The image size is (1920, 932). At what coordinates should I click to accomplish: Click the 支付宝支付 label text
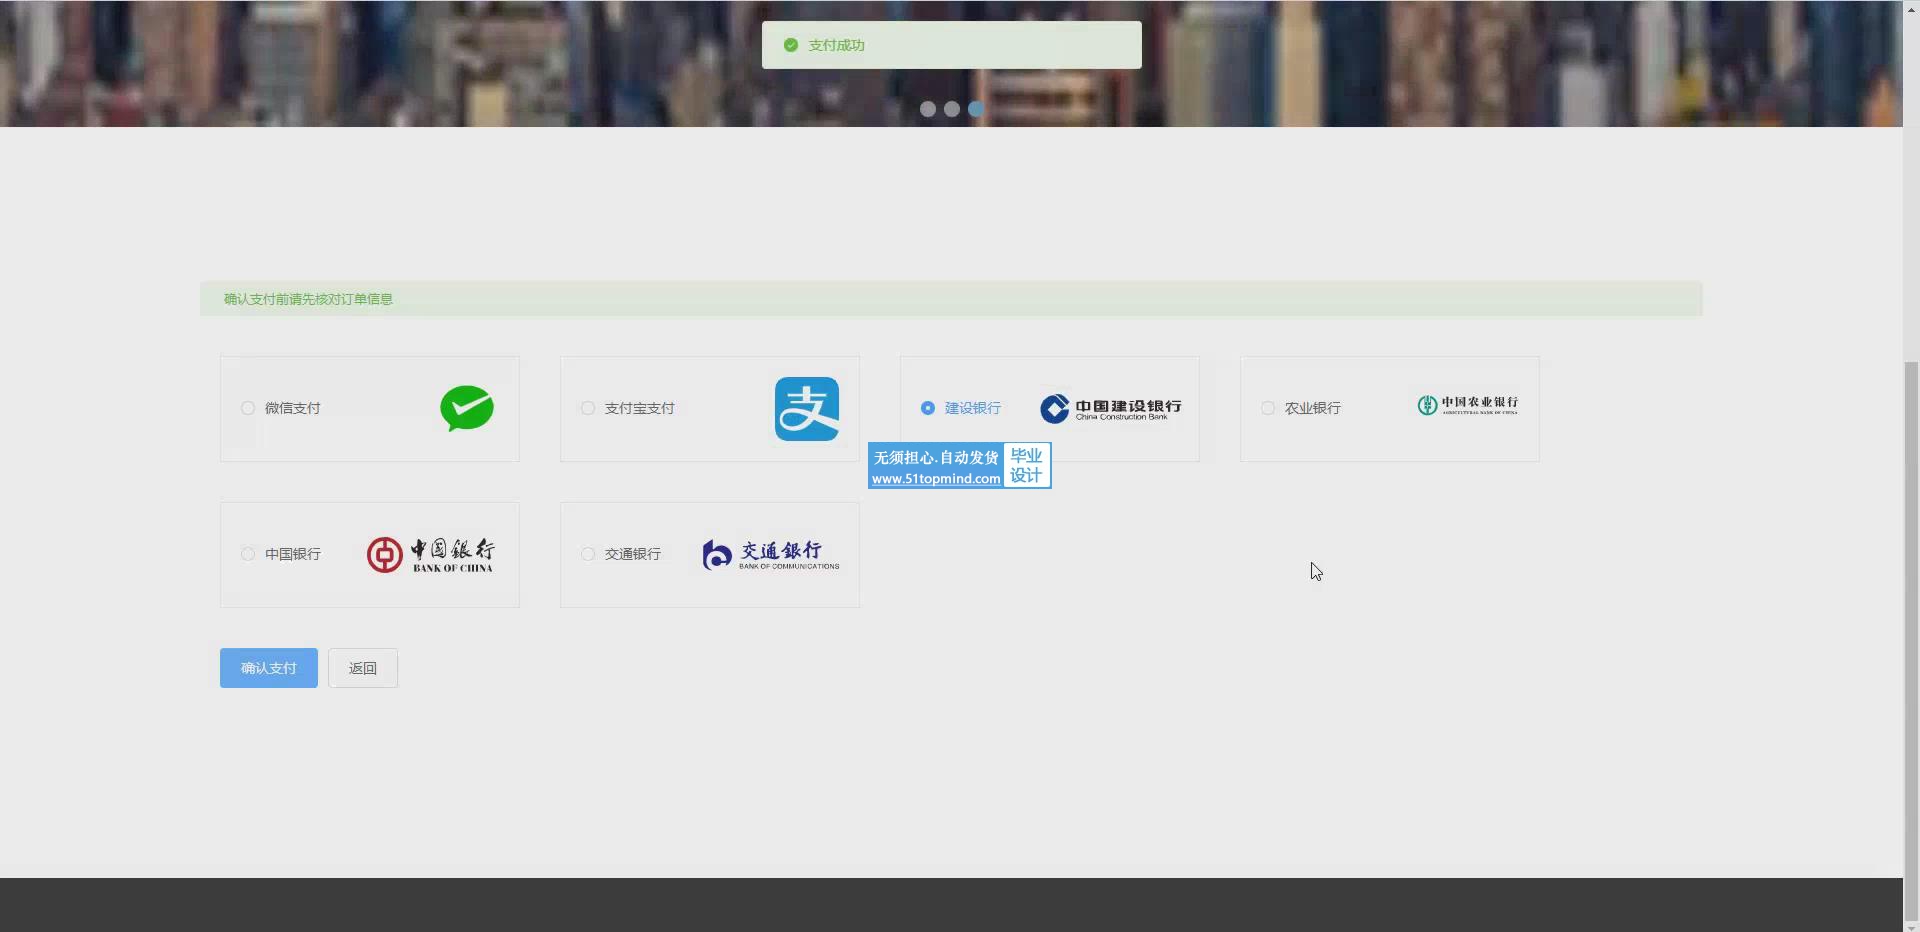[640, 408]
